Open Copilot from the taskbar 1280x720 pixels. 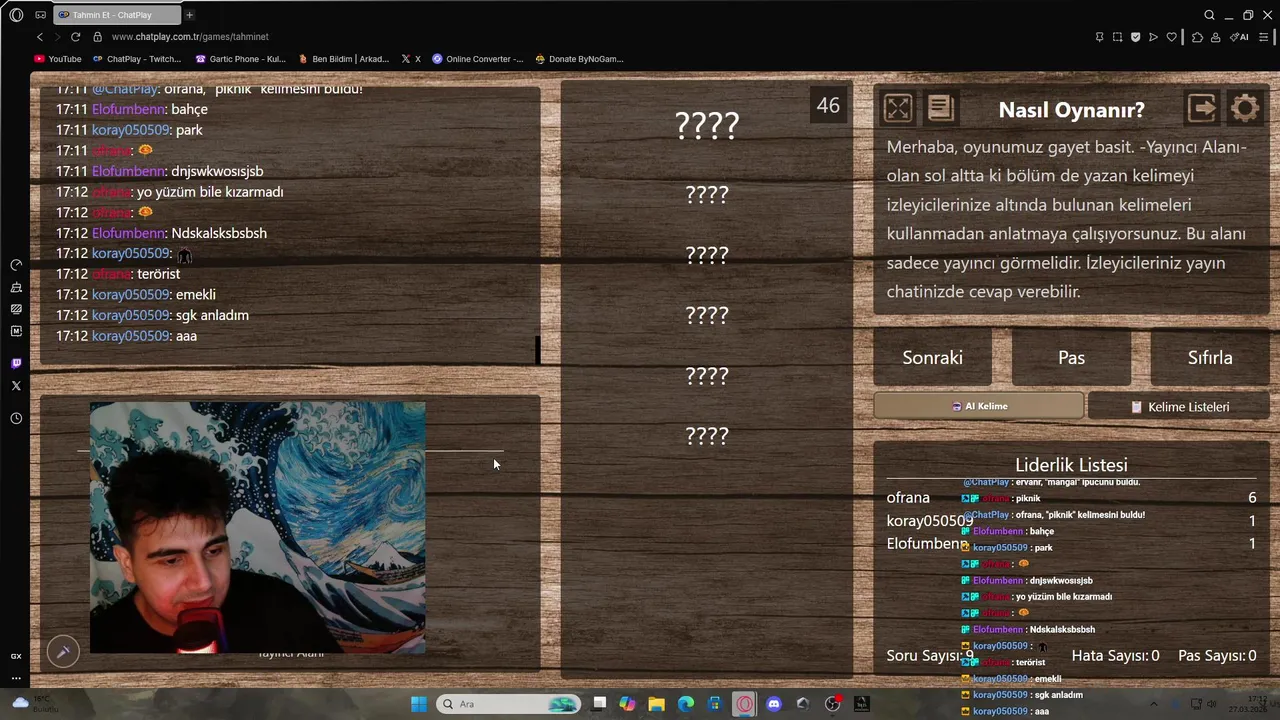click(627, 704)
